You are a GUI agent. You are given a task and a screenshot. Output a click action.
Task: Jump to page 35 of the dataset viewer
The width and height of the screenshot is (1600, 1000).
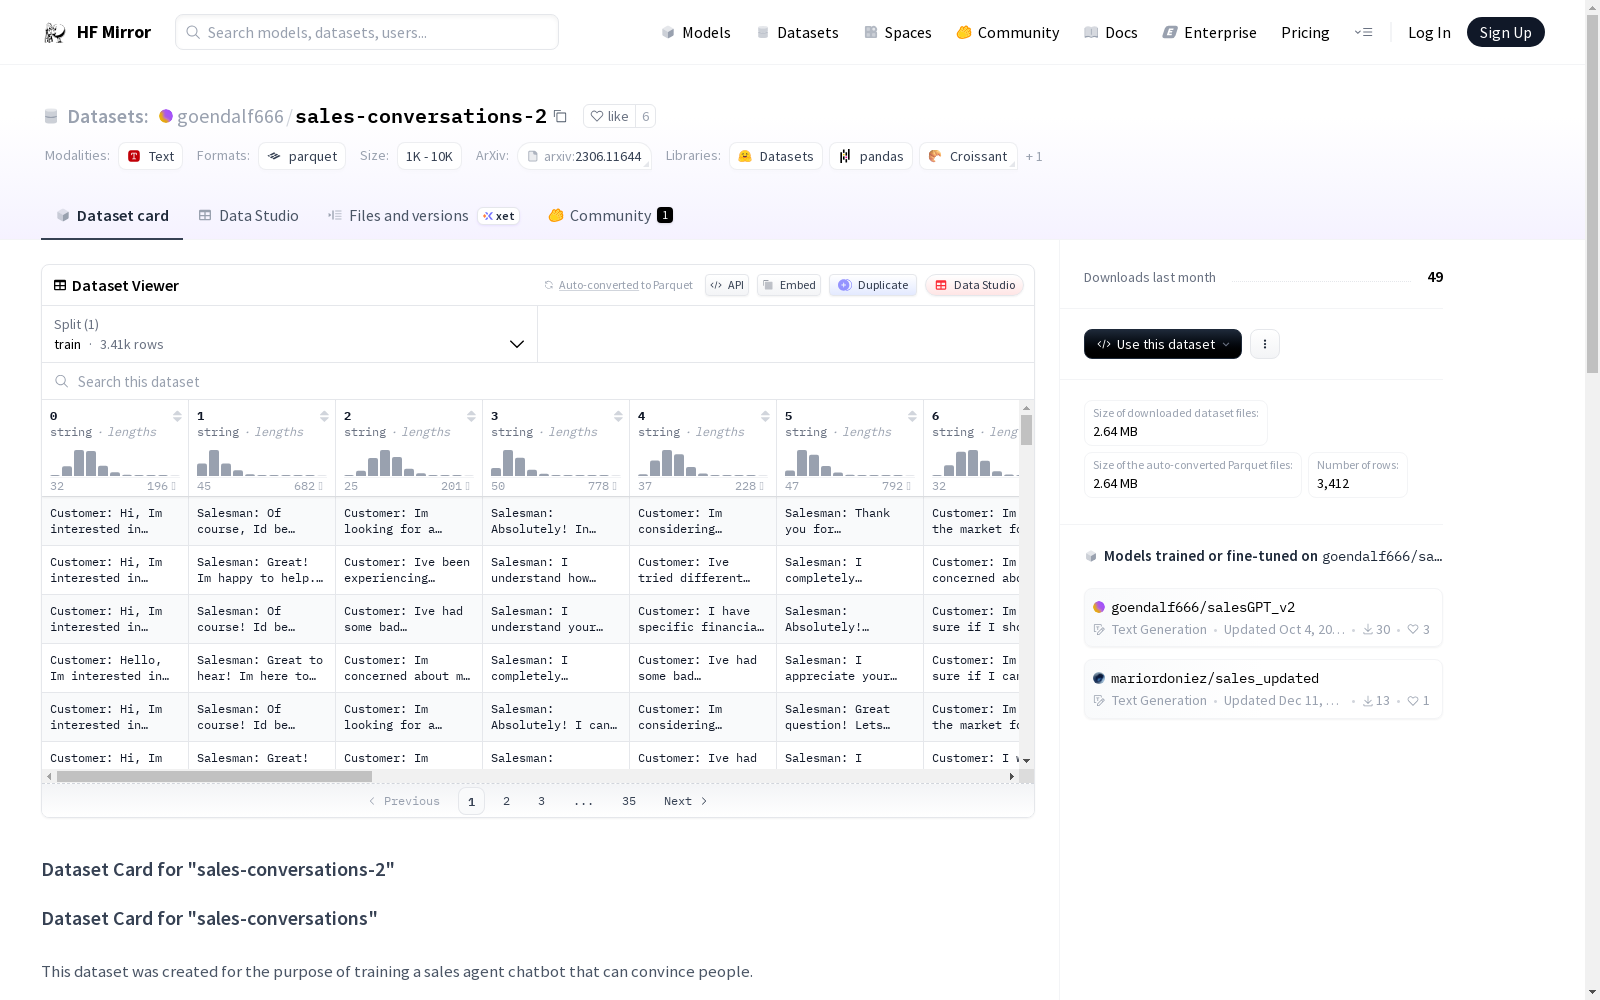(629, 801)
